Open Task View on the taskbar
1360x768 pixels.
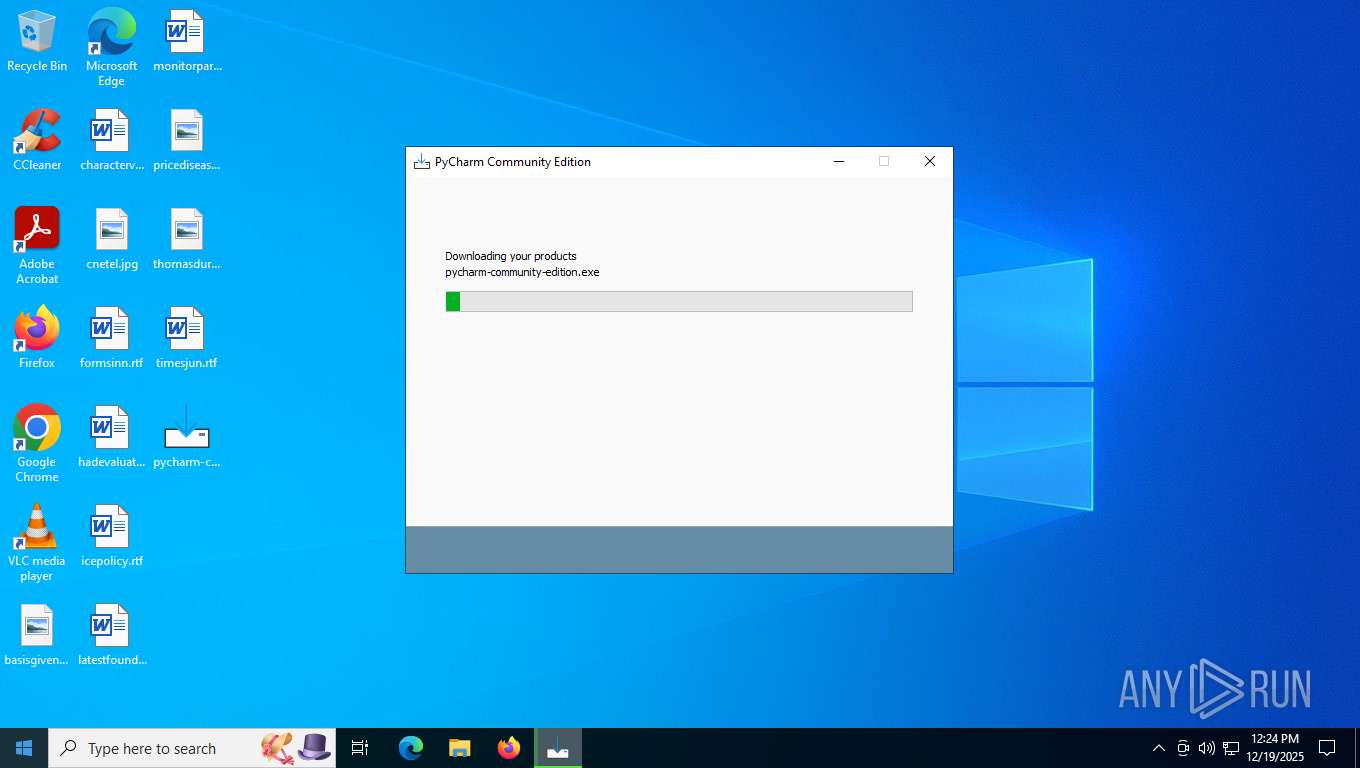(x=360, y=748)
